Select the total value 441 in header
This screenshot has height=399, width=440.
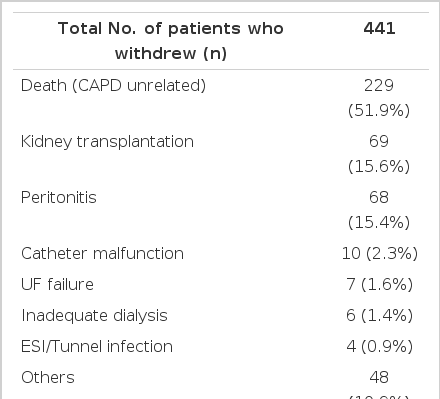pyautogui.click(x=379, y=28)
